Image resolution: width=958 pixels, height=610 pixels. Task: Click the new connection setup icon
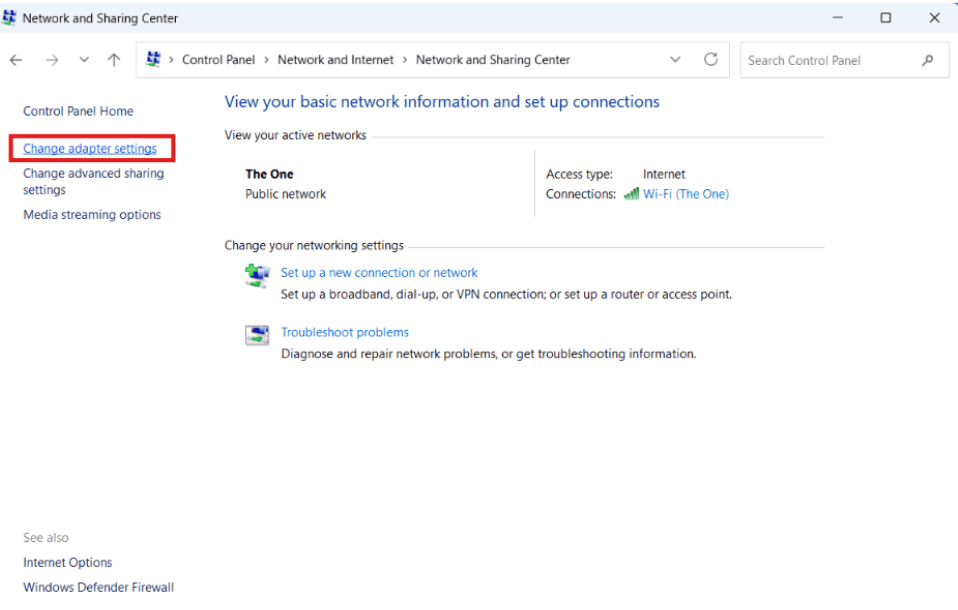[257, 276]
